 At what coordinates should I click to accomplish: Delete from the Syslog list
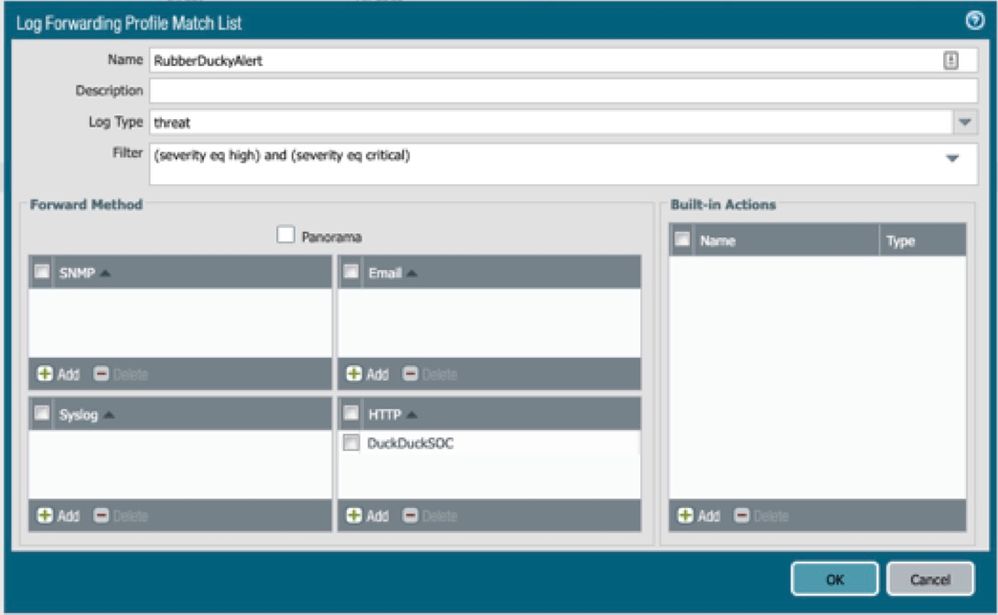pos(121,516)
